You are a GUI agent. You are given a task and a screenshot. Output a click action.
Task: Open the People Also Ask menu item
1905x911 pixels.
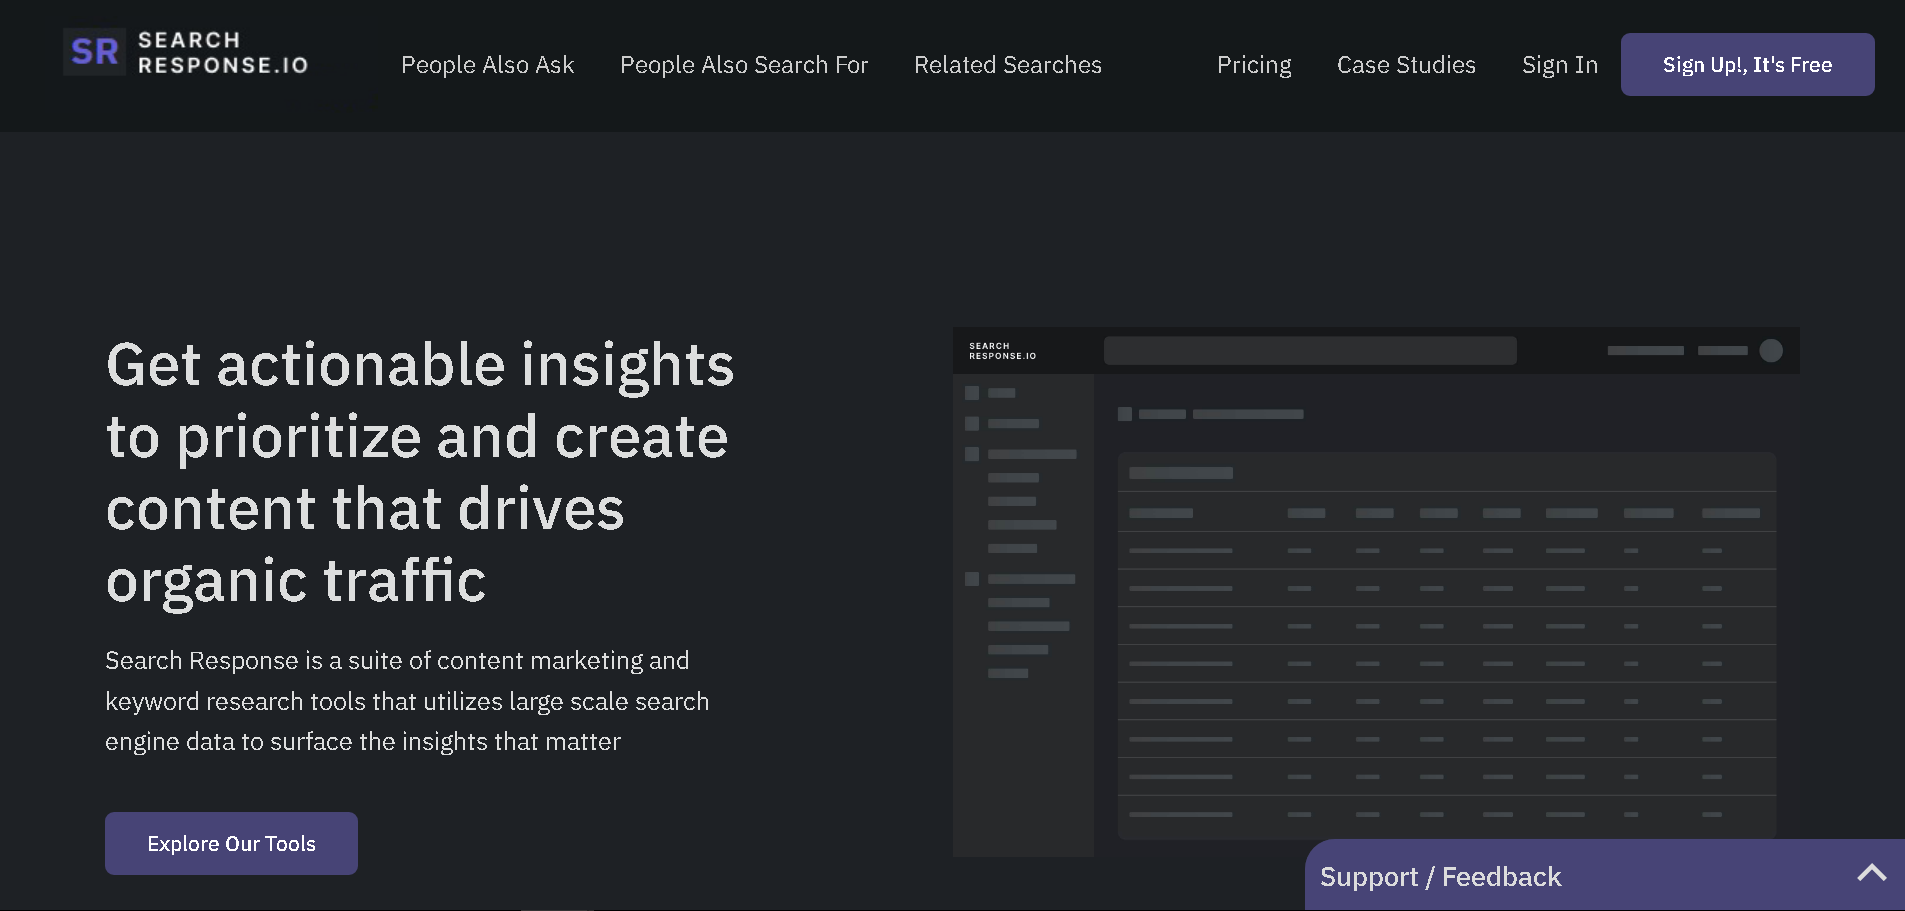487,65
